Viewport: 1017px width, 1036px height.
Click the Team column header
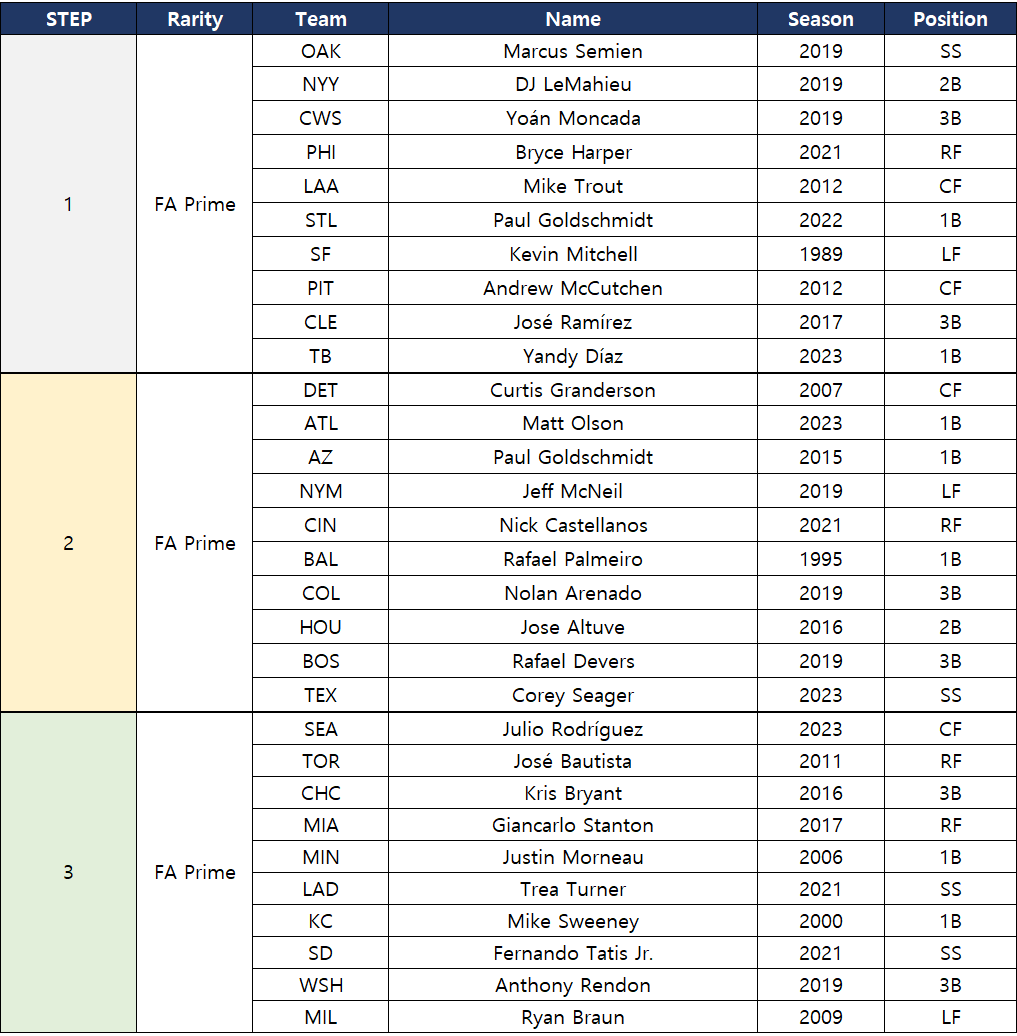coord(321,19)
